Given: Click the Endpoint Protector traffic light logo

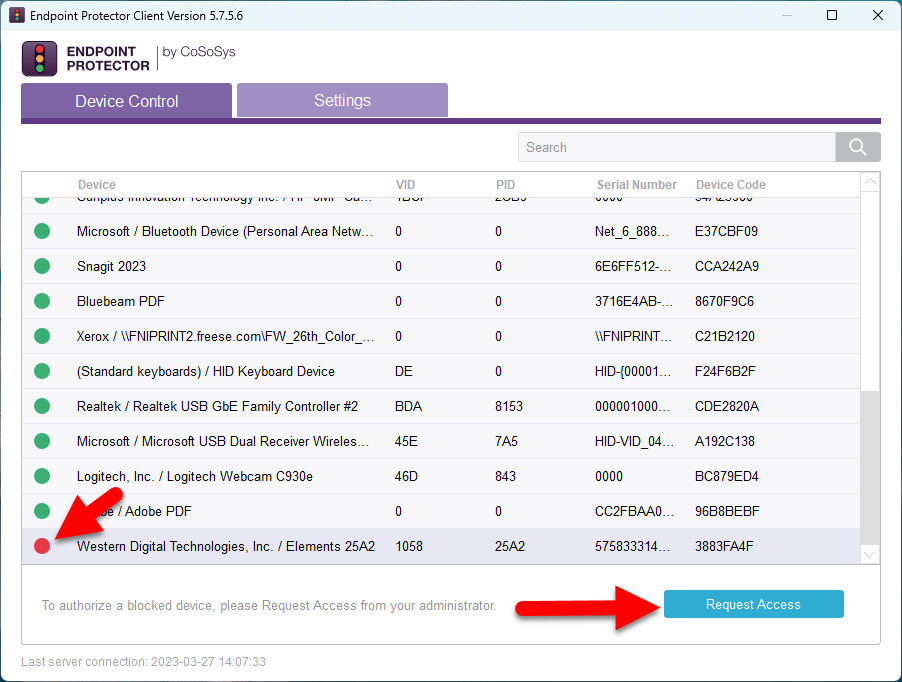Looking at the screenshot, I should point(40,59).
